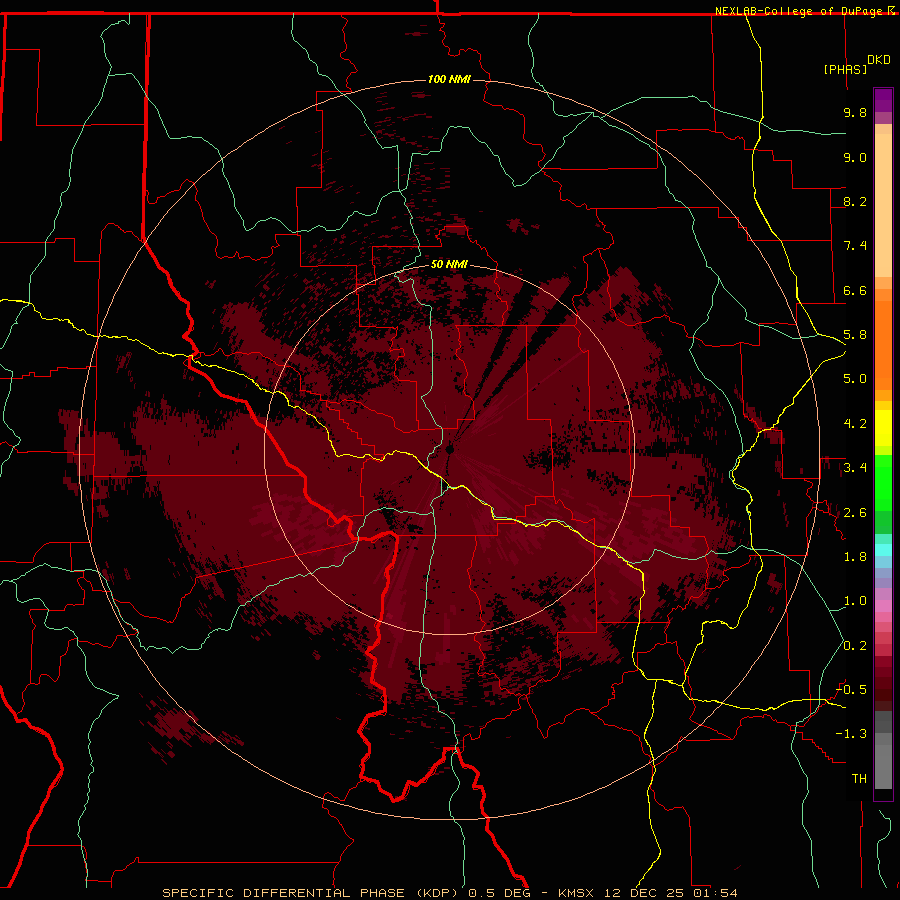Click the -1.3 value on the color scale
900x900 pixels.
click(x=851, y=734)
